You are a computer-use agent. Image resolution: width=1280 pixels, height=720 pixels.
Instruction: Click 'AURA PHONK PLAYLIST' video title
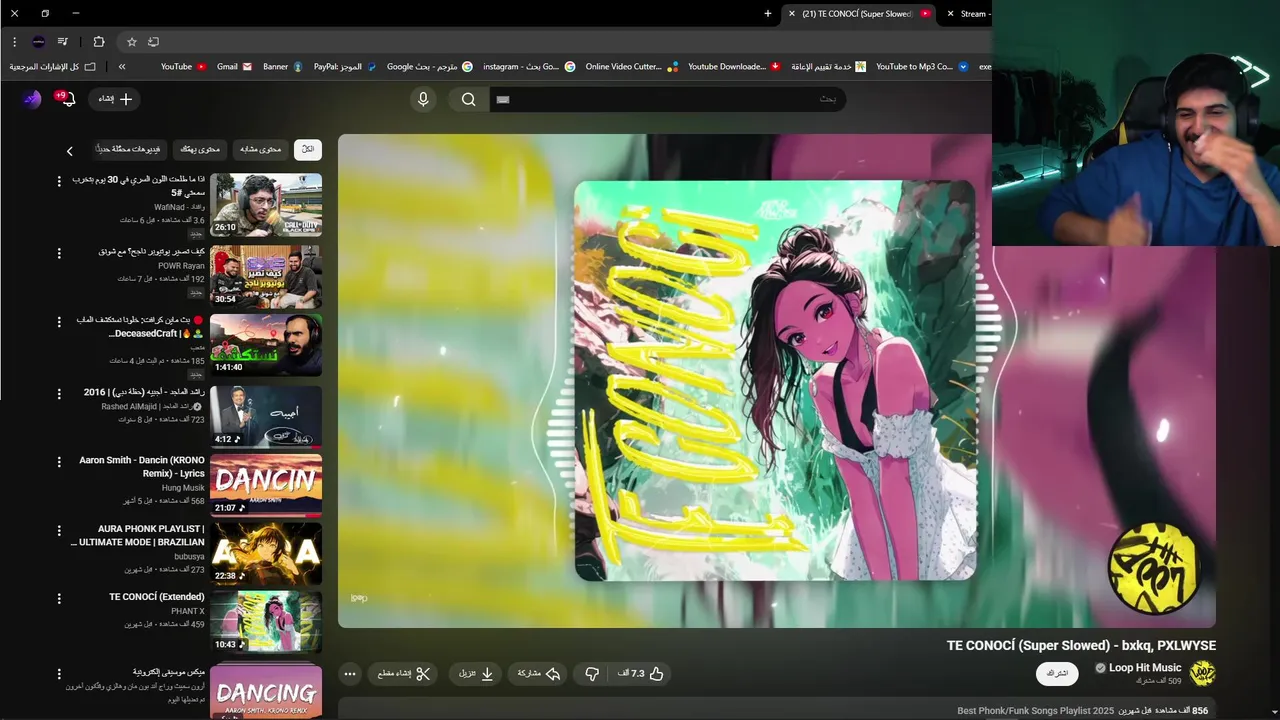click(138, 535)
